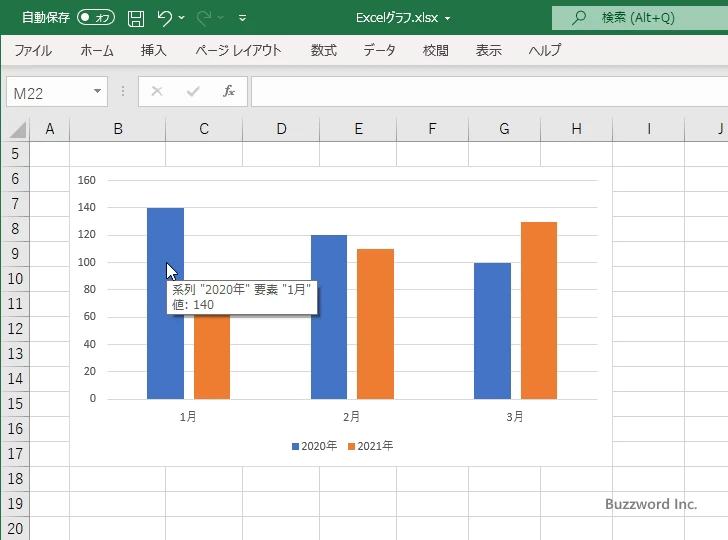Open the ファイル tab
Screen dimensions: 728x540
point(33,50)
